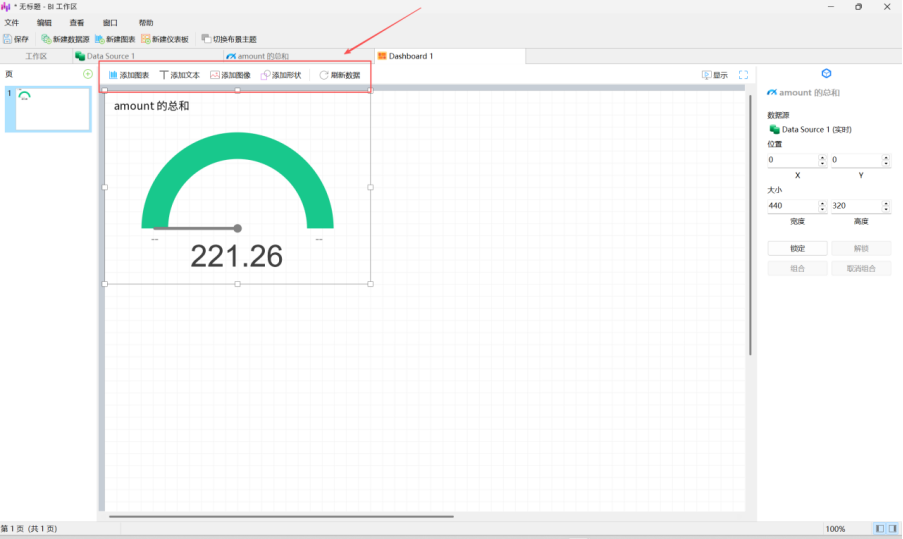Click 切换布景主题 to switch theme
903x539 pixels.
(x=229, y=39)
